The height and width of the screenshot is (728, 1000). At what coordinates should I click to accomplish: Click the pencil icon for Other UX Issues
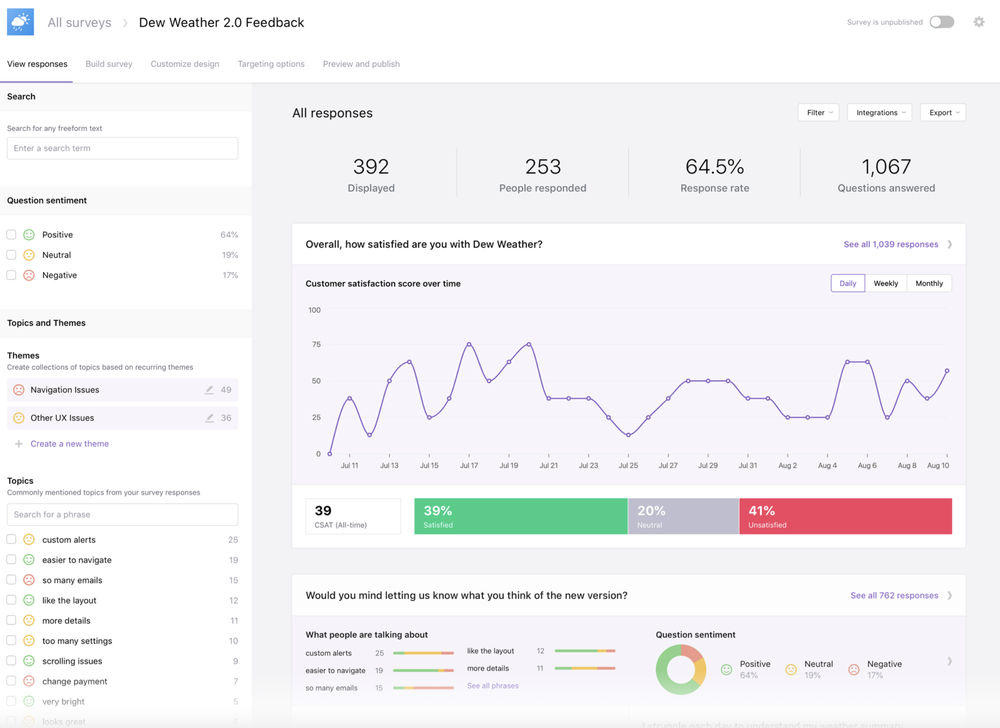(209, 418)
